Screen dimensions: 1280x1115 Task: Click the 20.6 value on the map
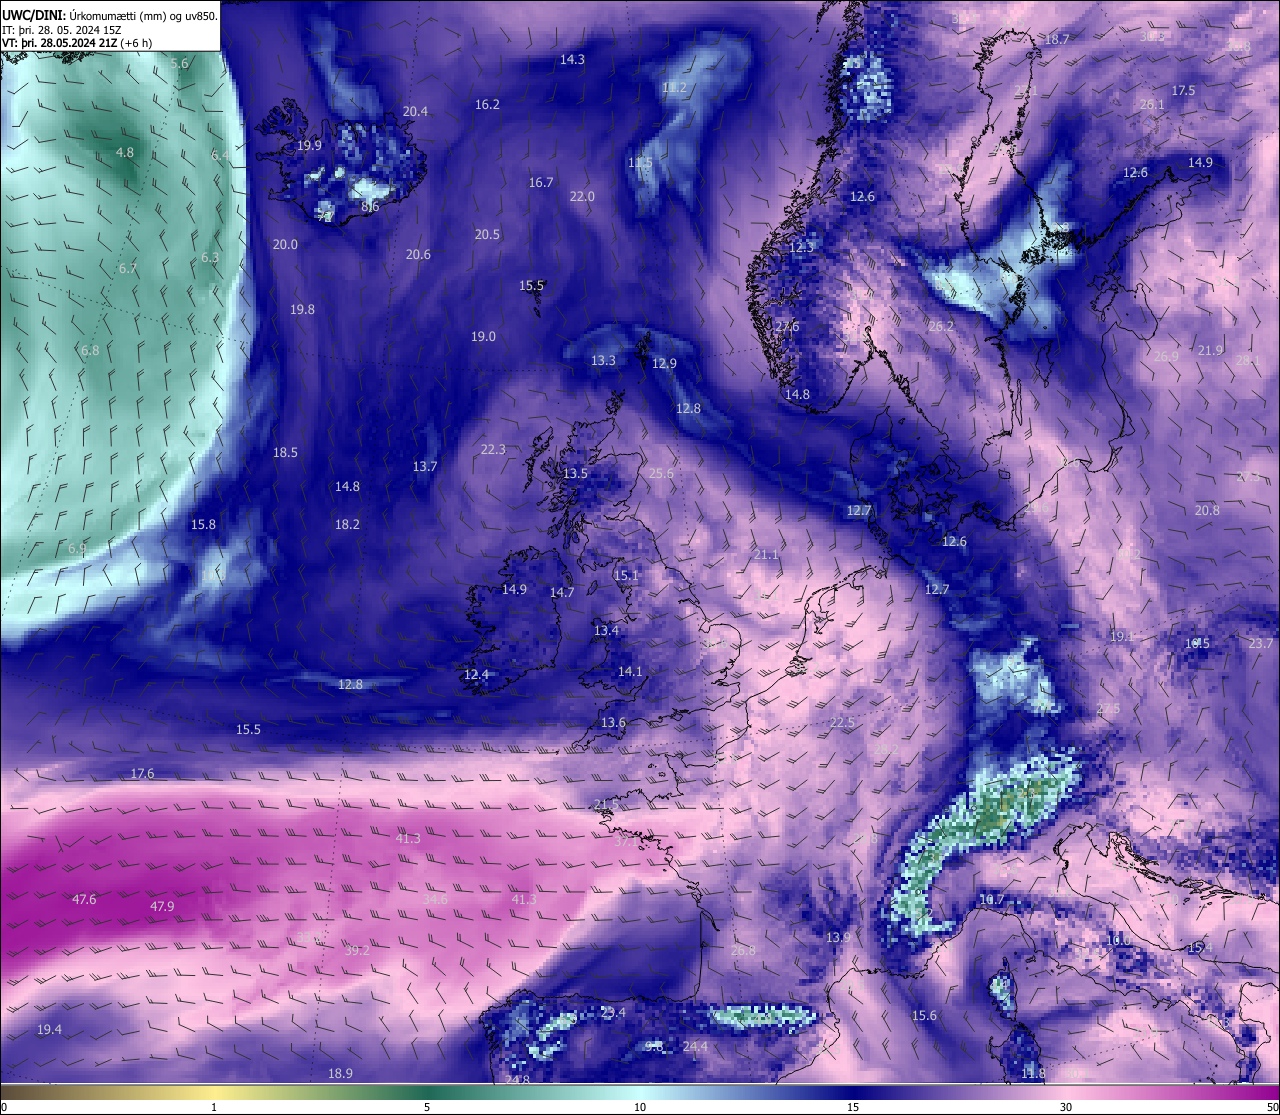coord(418,254)
